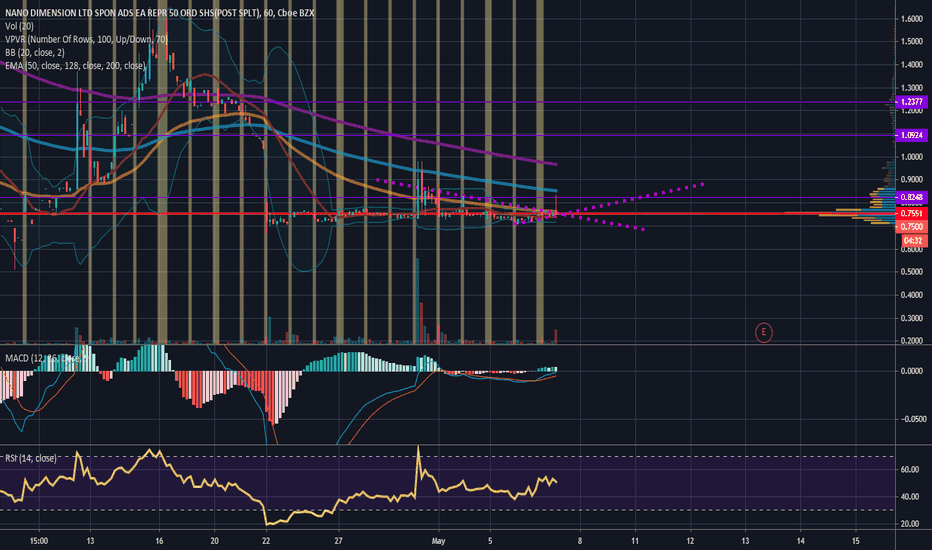Click 0.3000 on the price axis
The height and width of the screenshot is (550, 932).
tap(911, 318)
